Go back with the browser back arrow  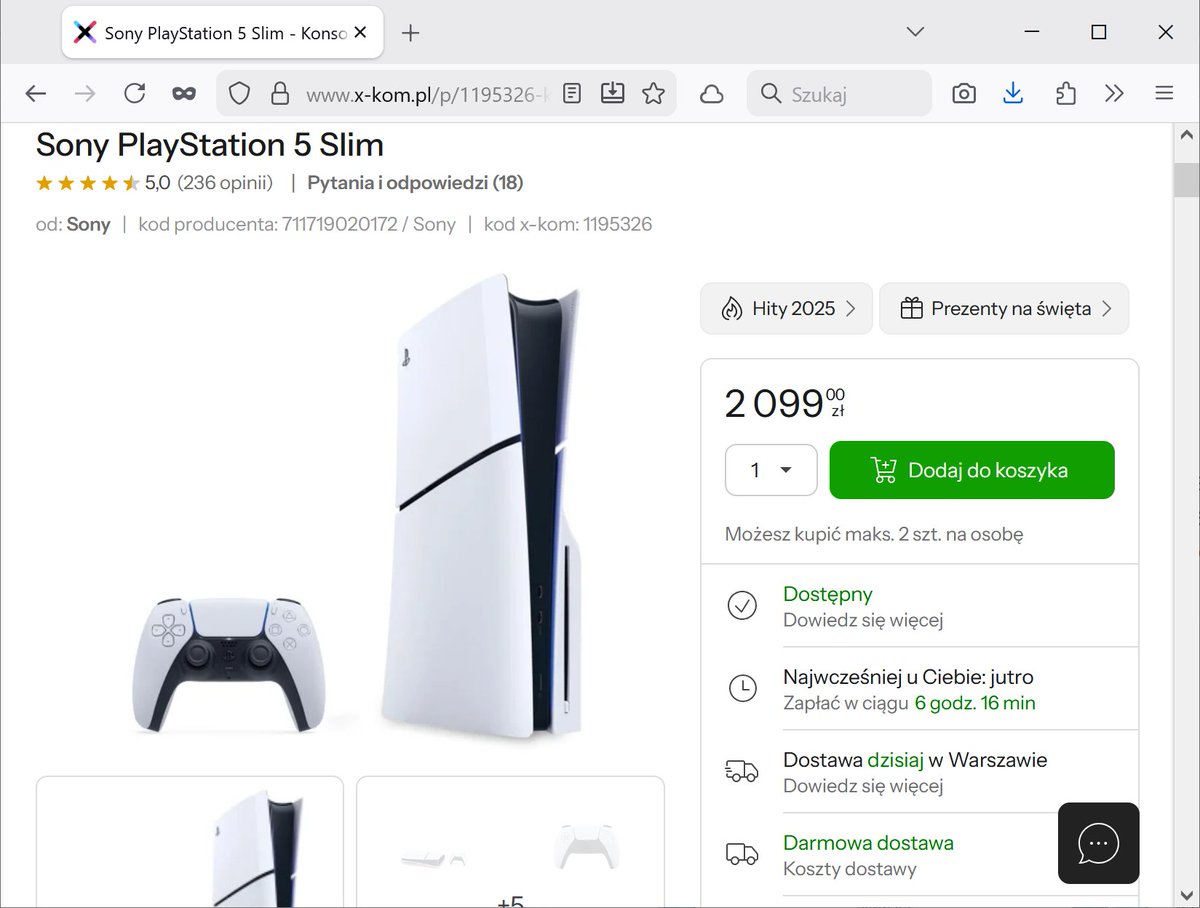(36, 94)
